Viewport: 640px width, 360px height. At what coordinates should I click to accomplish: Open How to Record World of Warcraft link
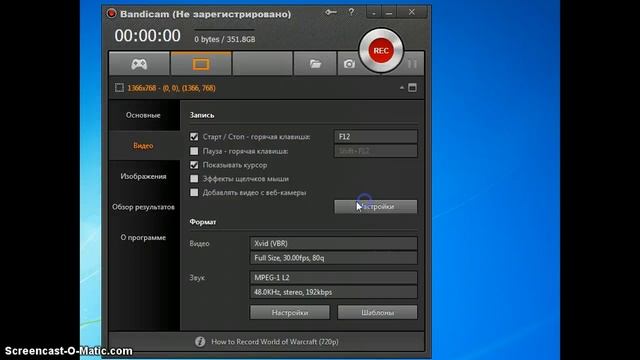275,342
